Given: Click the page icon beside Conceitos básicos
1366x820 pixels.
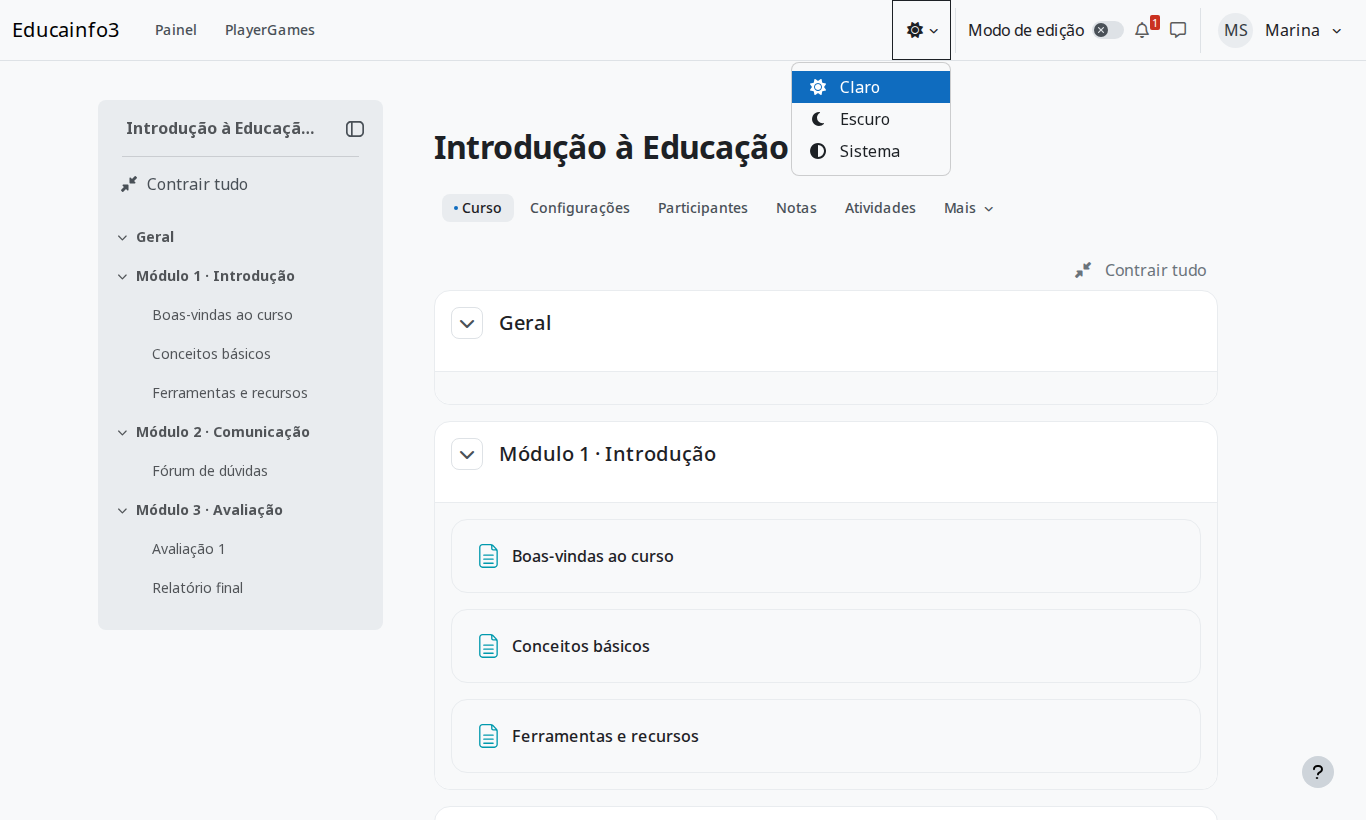Looking at the screenshot, I should [x=488, y=646].
